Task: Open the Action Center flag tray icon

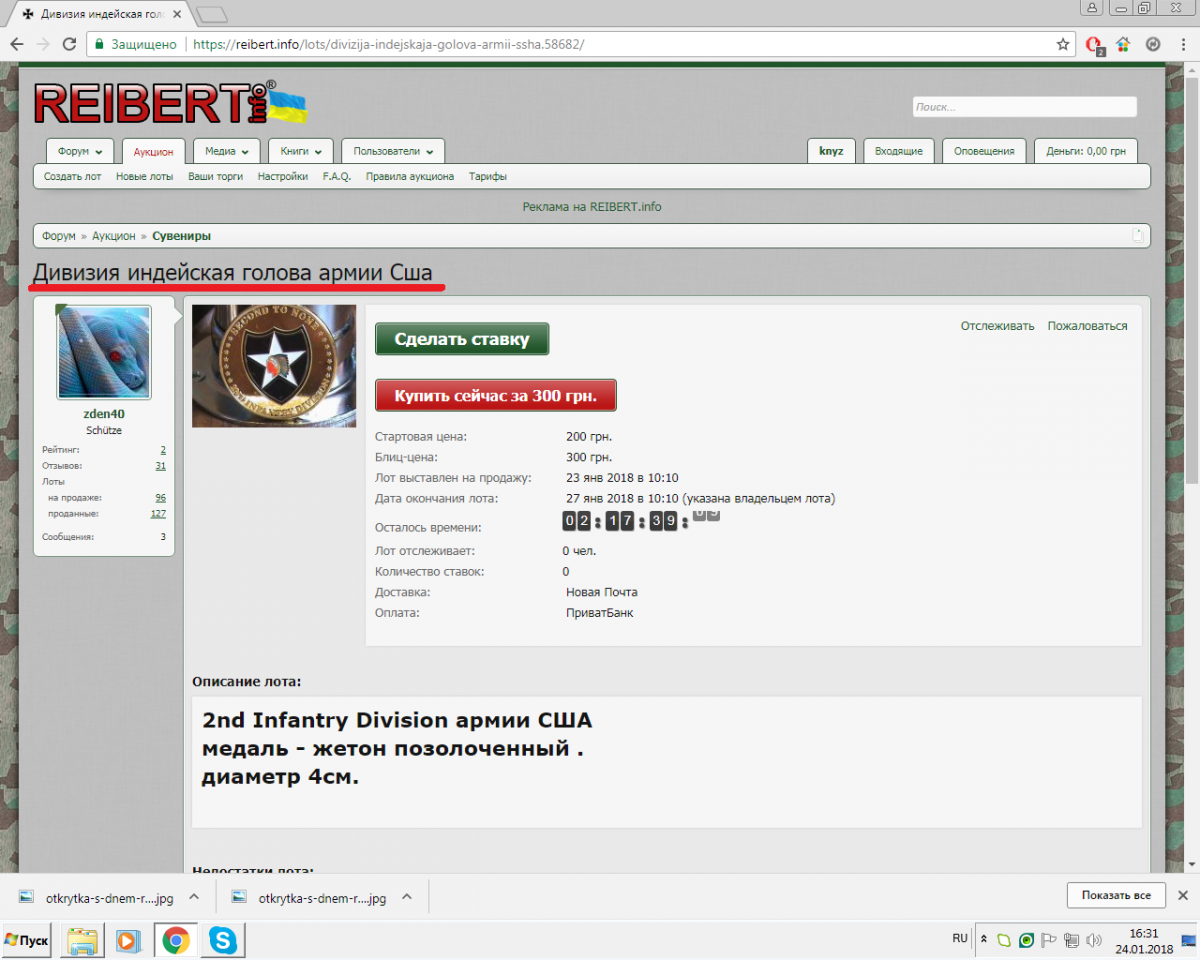Action: (1049, 940)
